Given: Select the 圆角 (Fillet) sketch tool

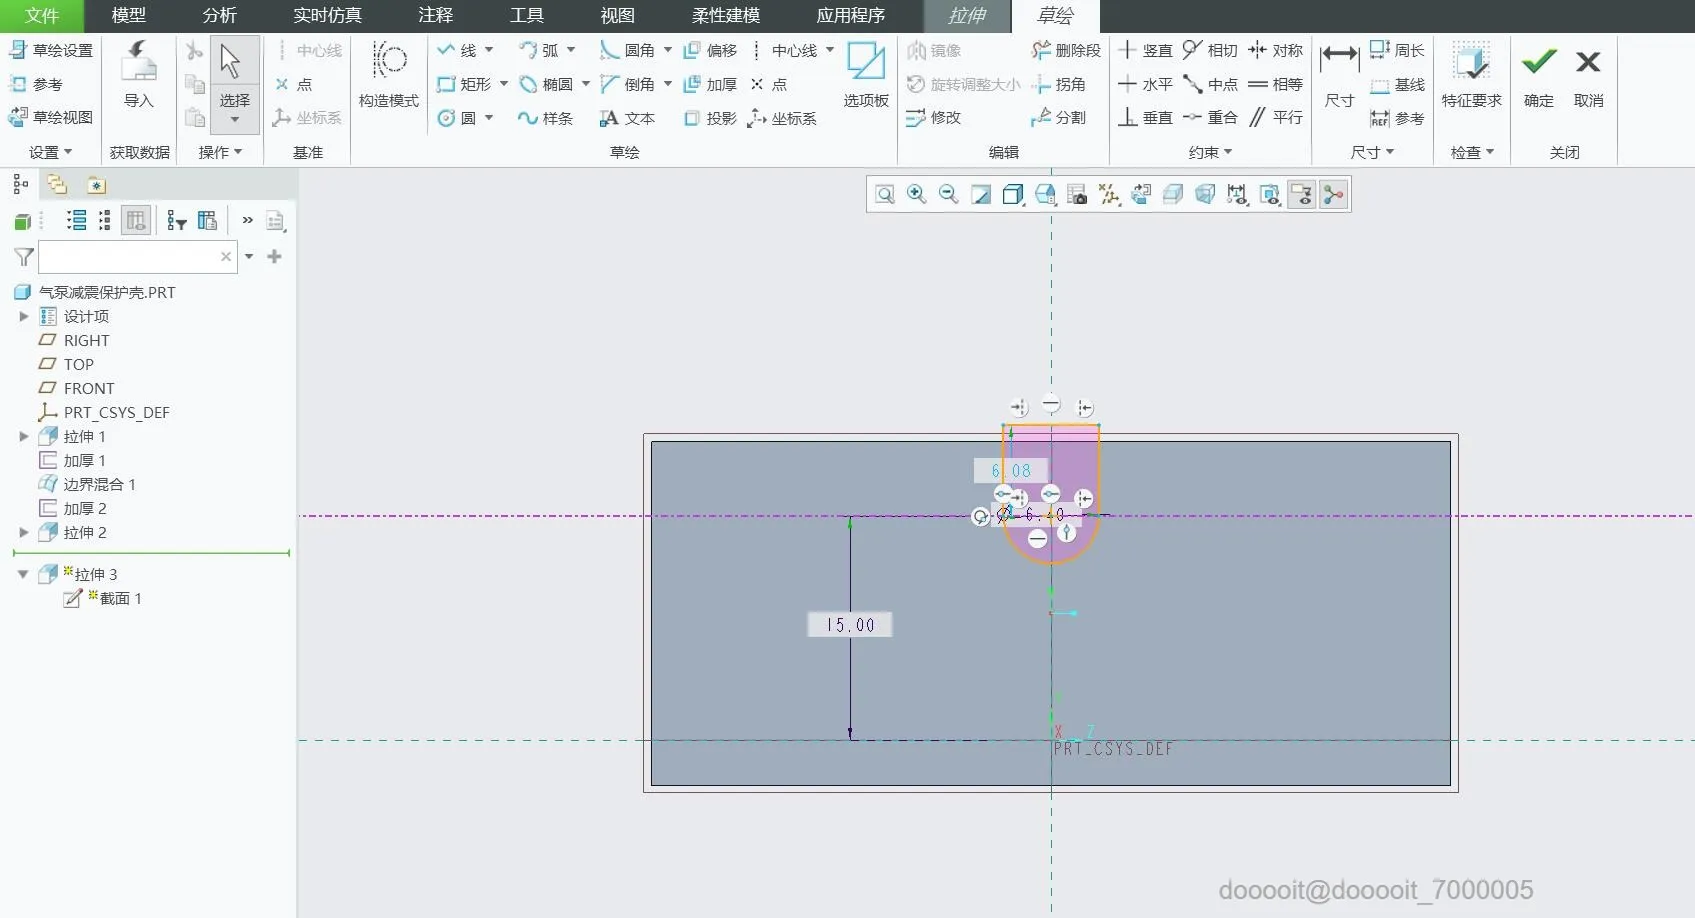Looking at the screenshot, I should coord(628,50).
